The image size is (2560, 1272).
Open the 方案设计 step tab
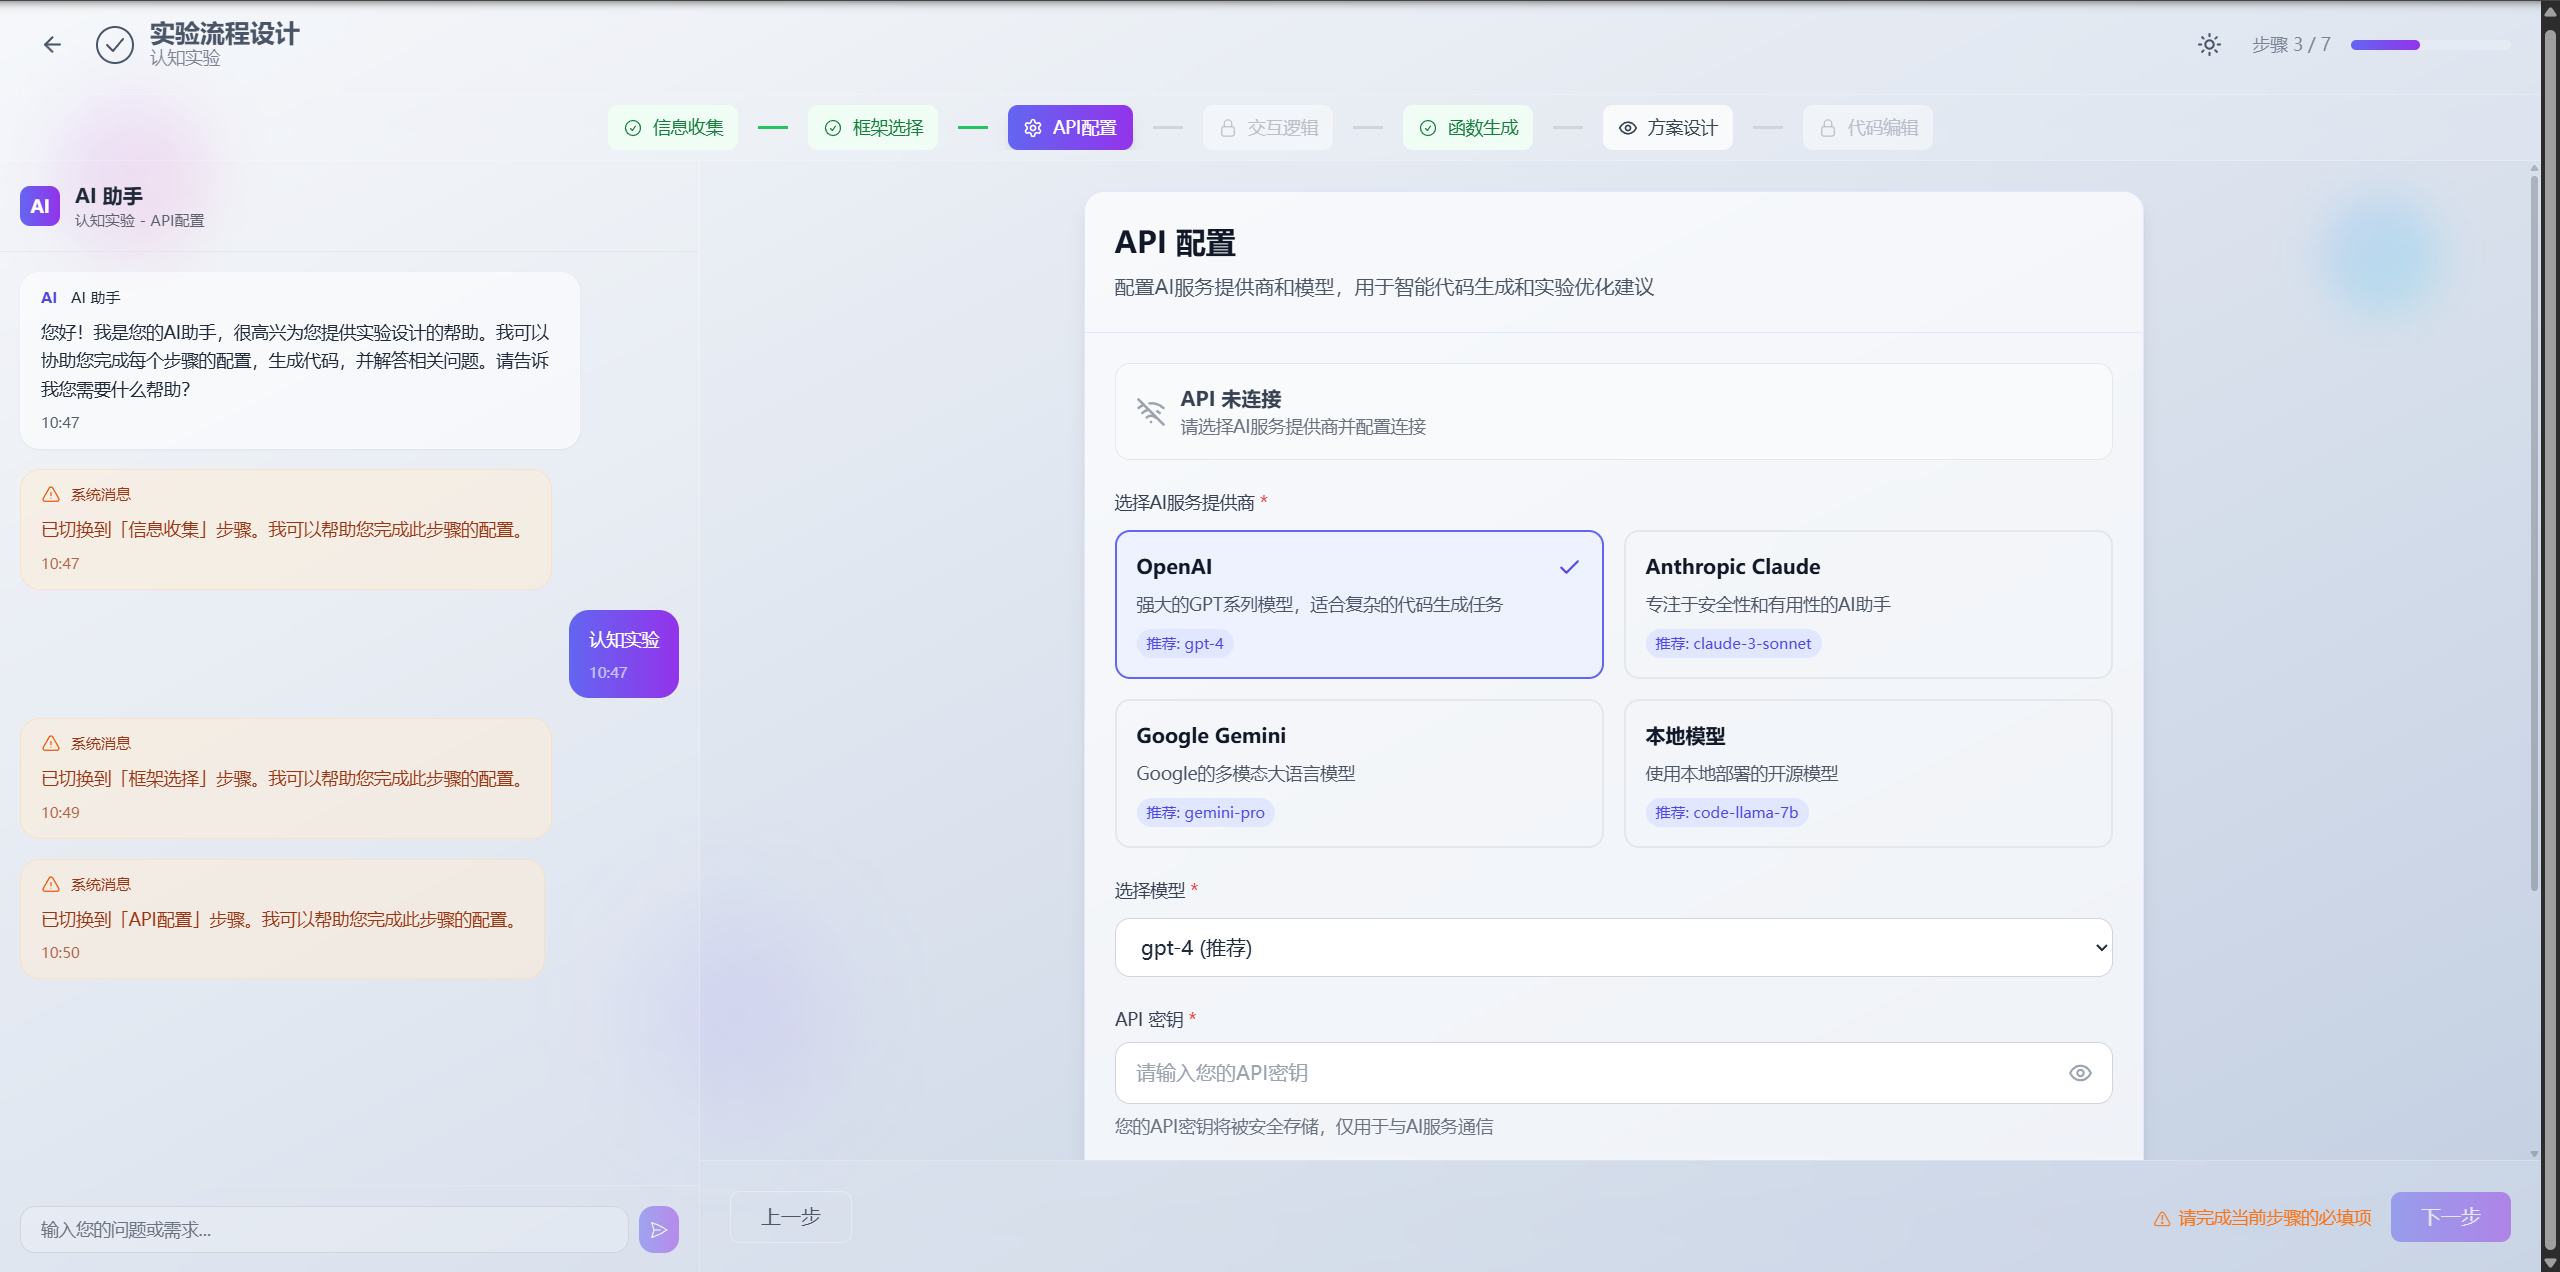tap(1668, 128)
